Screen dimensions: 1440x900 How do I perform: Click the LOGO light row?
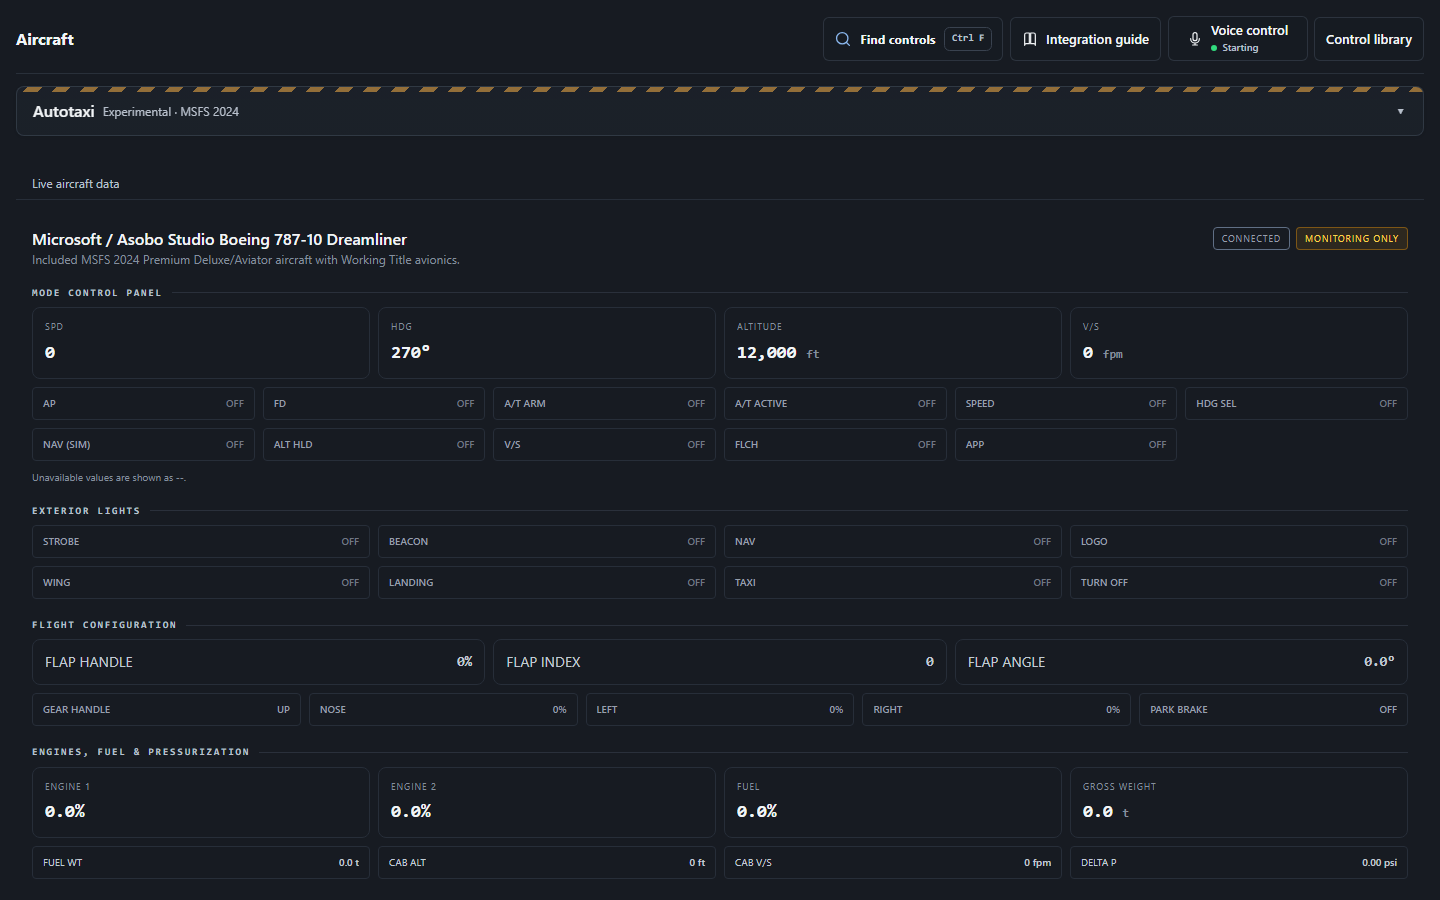point(1238,542)
